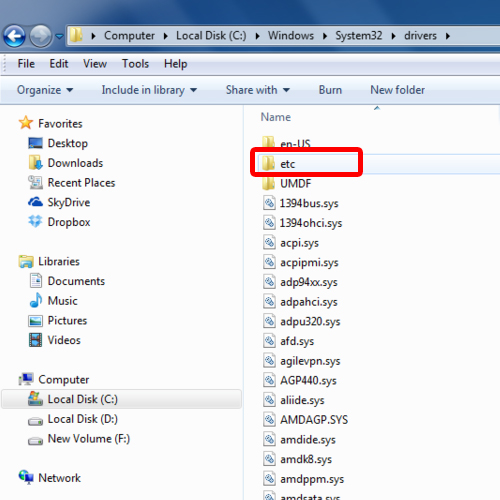The image size is (500, 500).
Task: Click the AMDAGP.SYS file icon
Action: [269, 419]
